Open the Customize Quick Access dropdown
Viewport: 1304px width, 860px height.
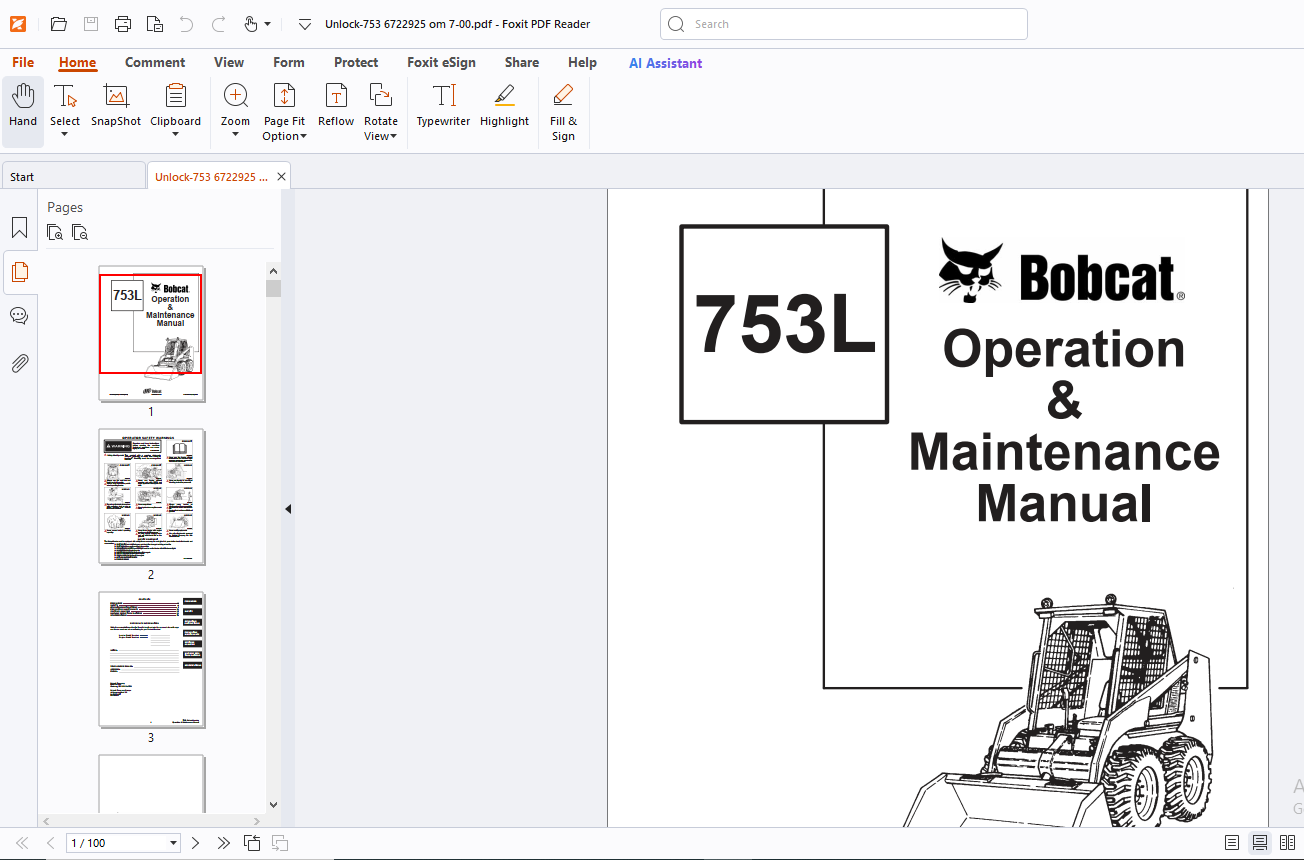click(x=305, y=24)
